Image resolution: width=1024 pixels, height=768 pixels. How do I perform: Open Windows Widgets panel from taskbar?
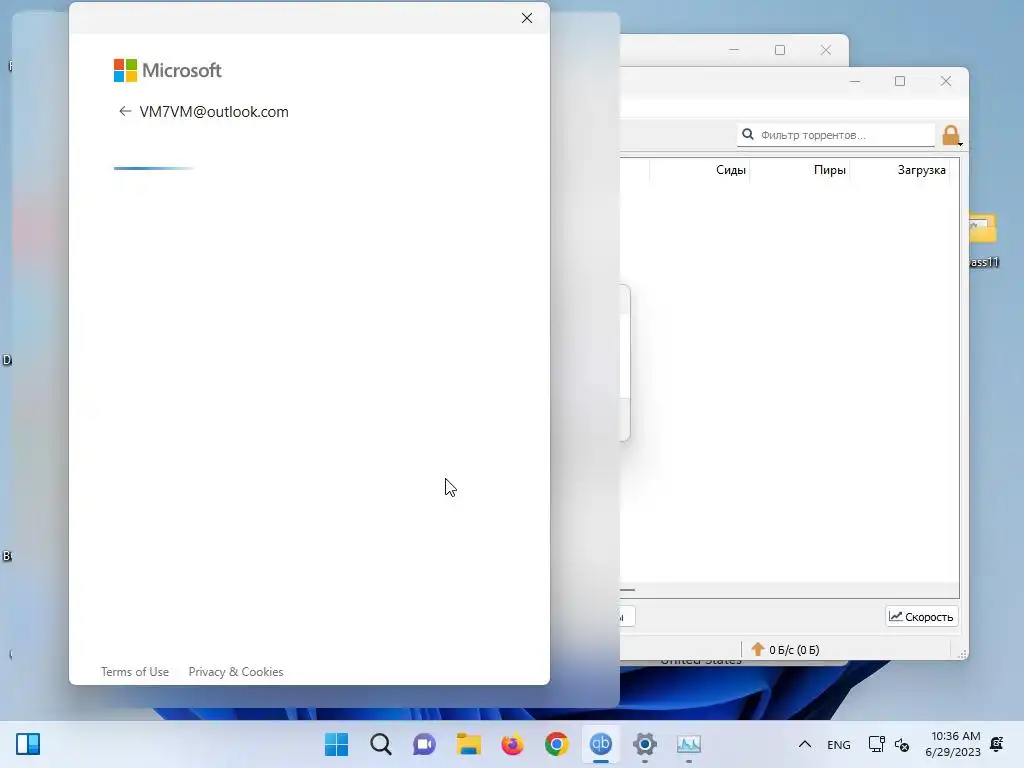(28, 744)
